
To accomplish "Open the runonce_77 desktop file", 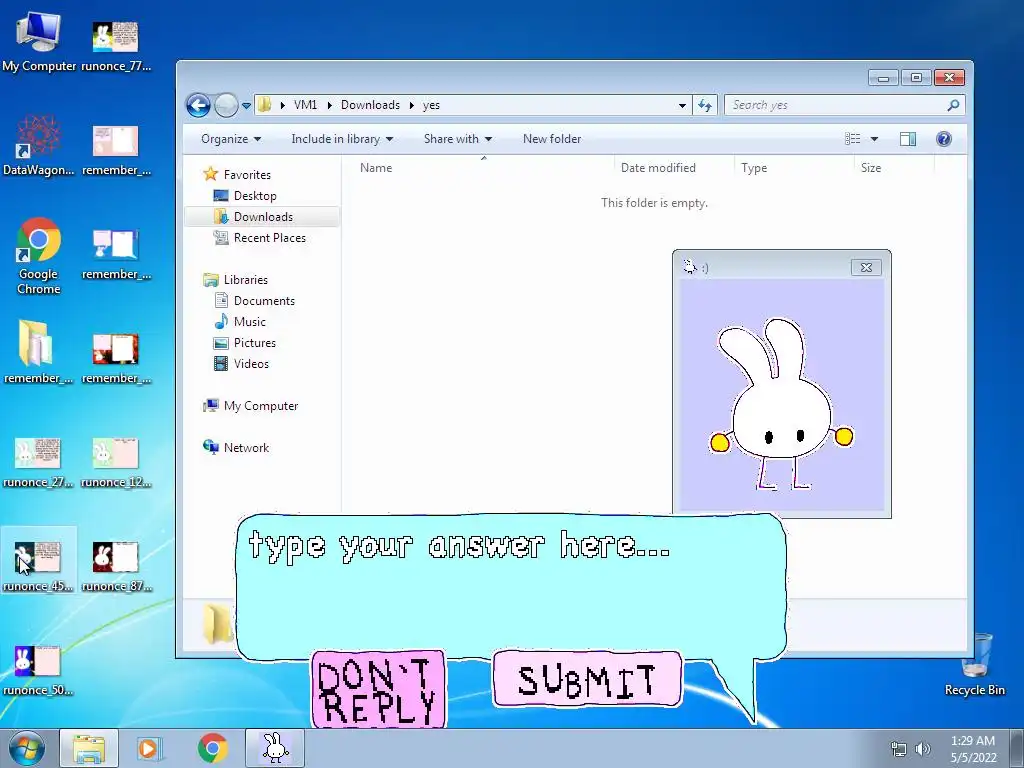I will coord(116,44).
